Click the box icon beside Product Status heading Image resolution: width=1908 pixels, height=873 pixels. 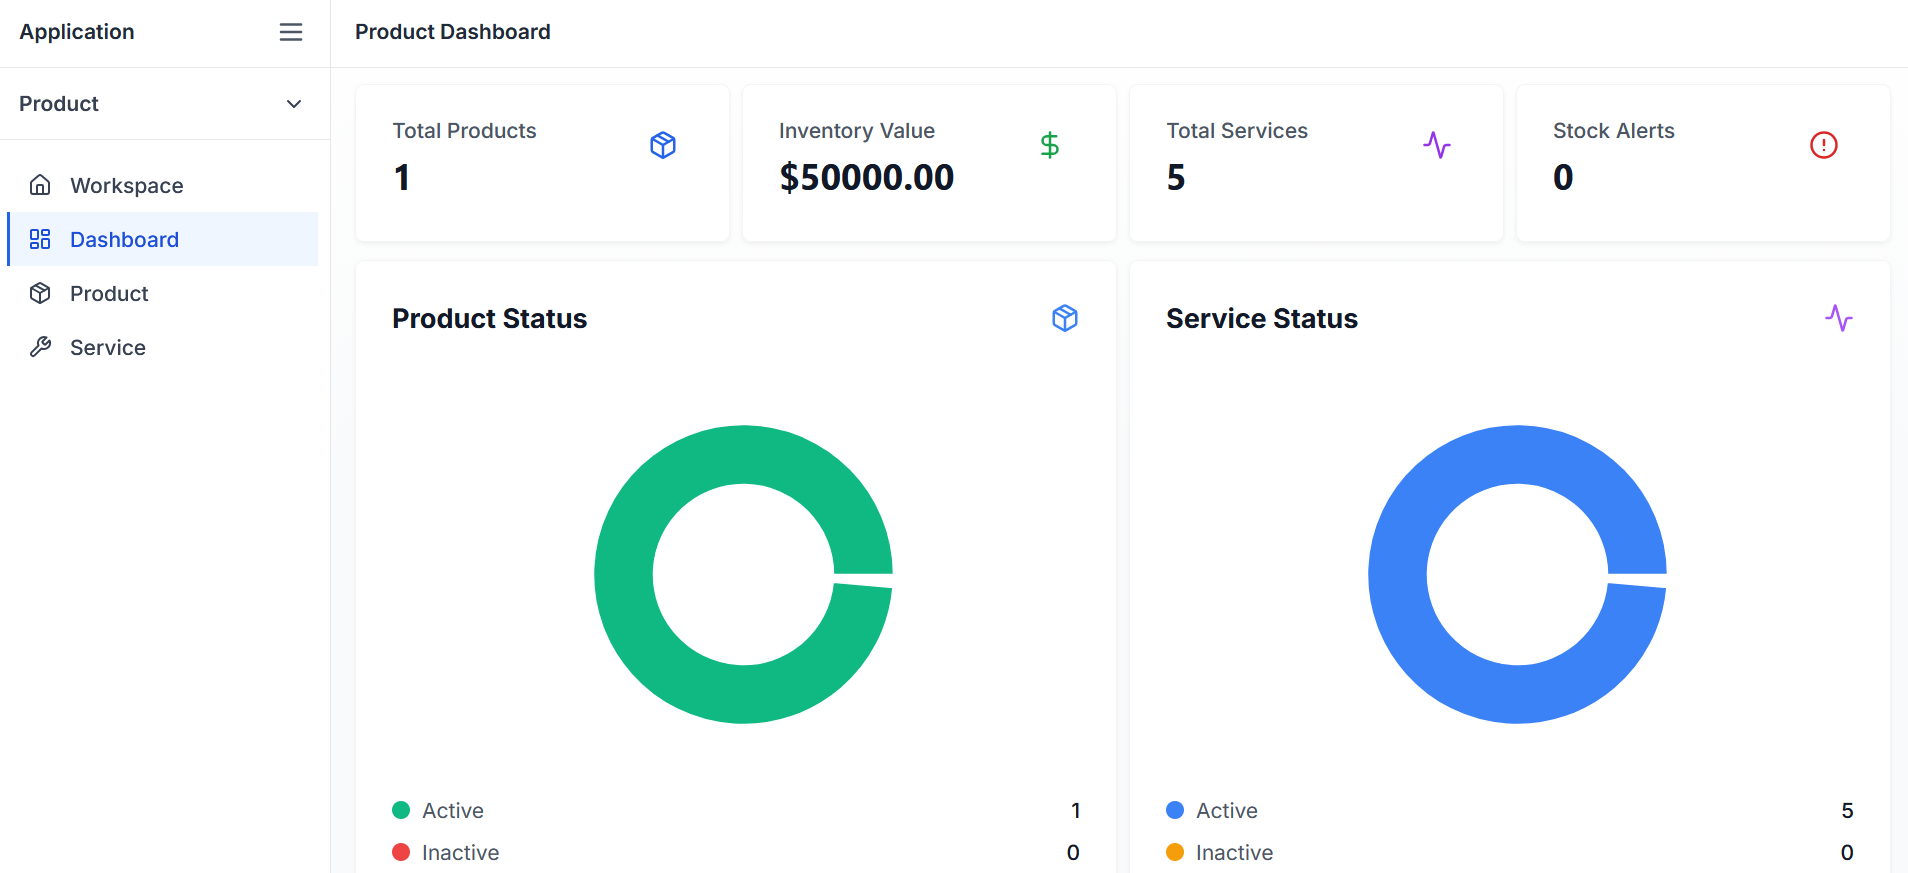point(1065,318)
